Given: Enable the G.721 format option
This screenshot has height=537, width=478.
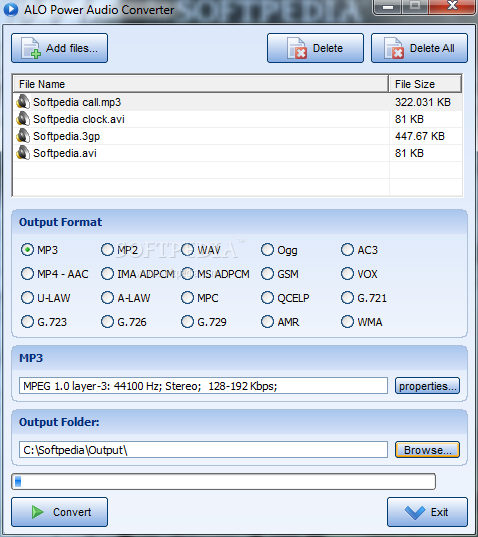Looking at the screenshot, I should (364, 298).
